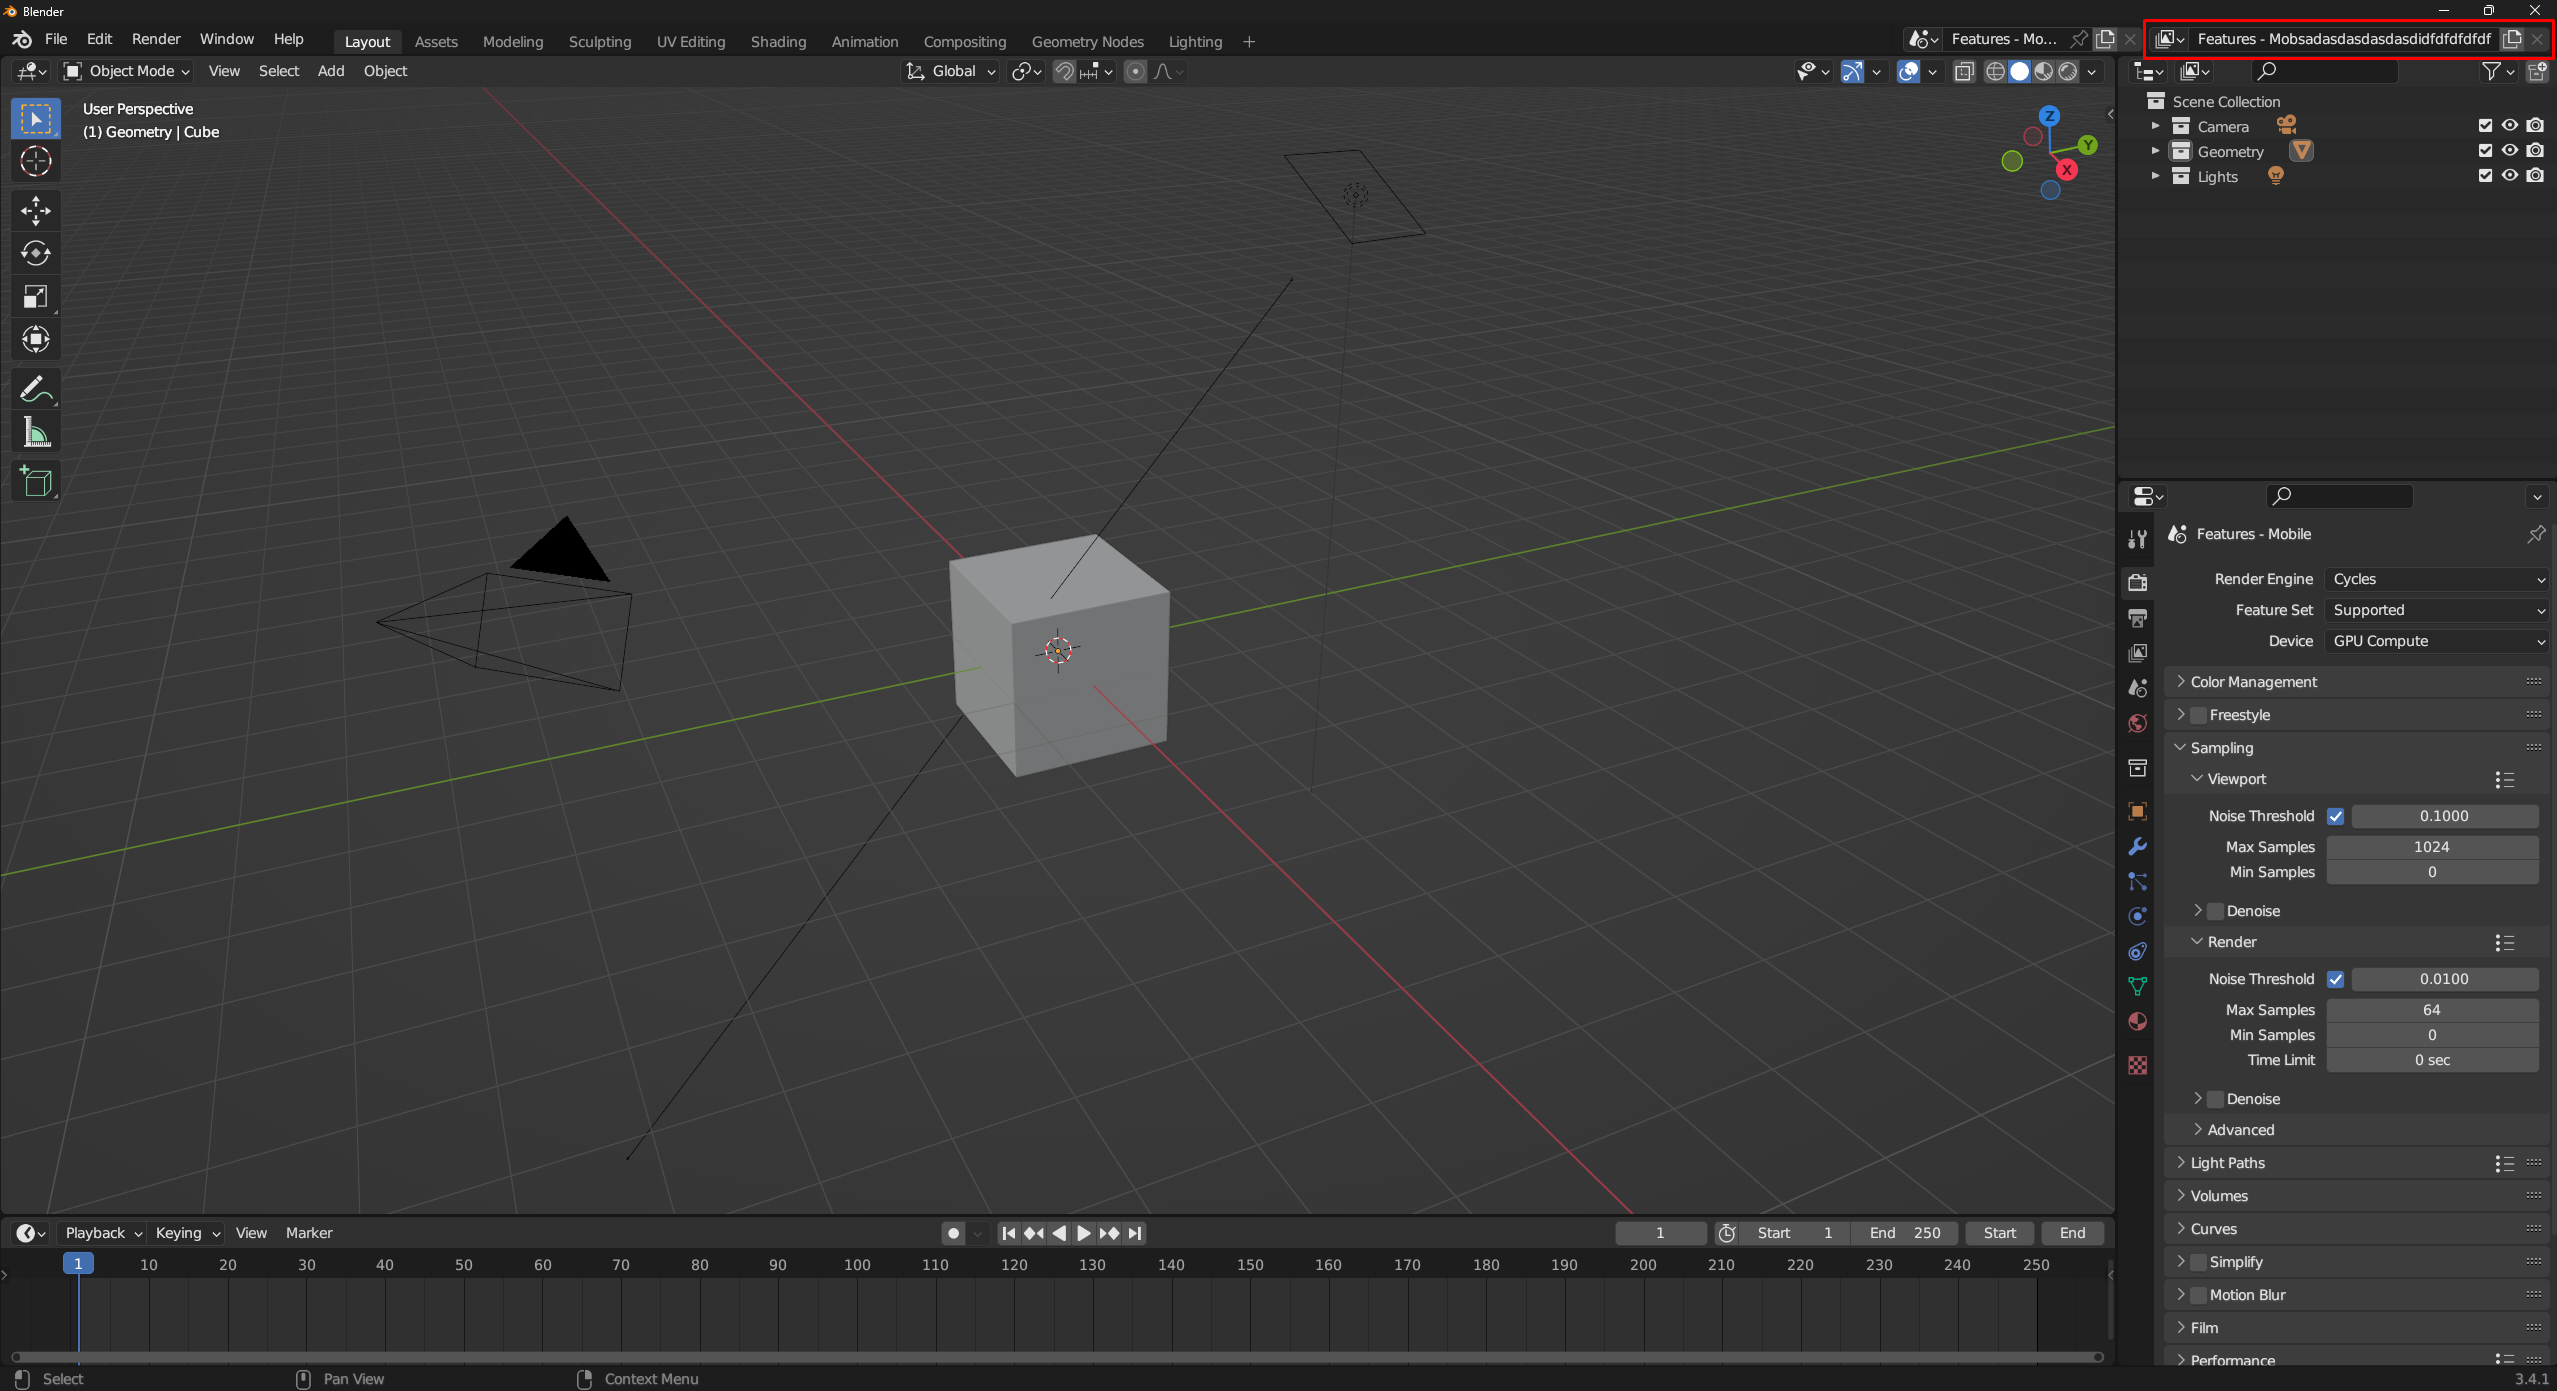The height and width of the screenshot is (1391, 2557).
Task: Select the Cursor tool in toolbar
Action: (x=36, y=161)
